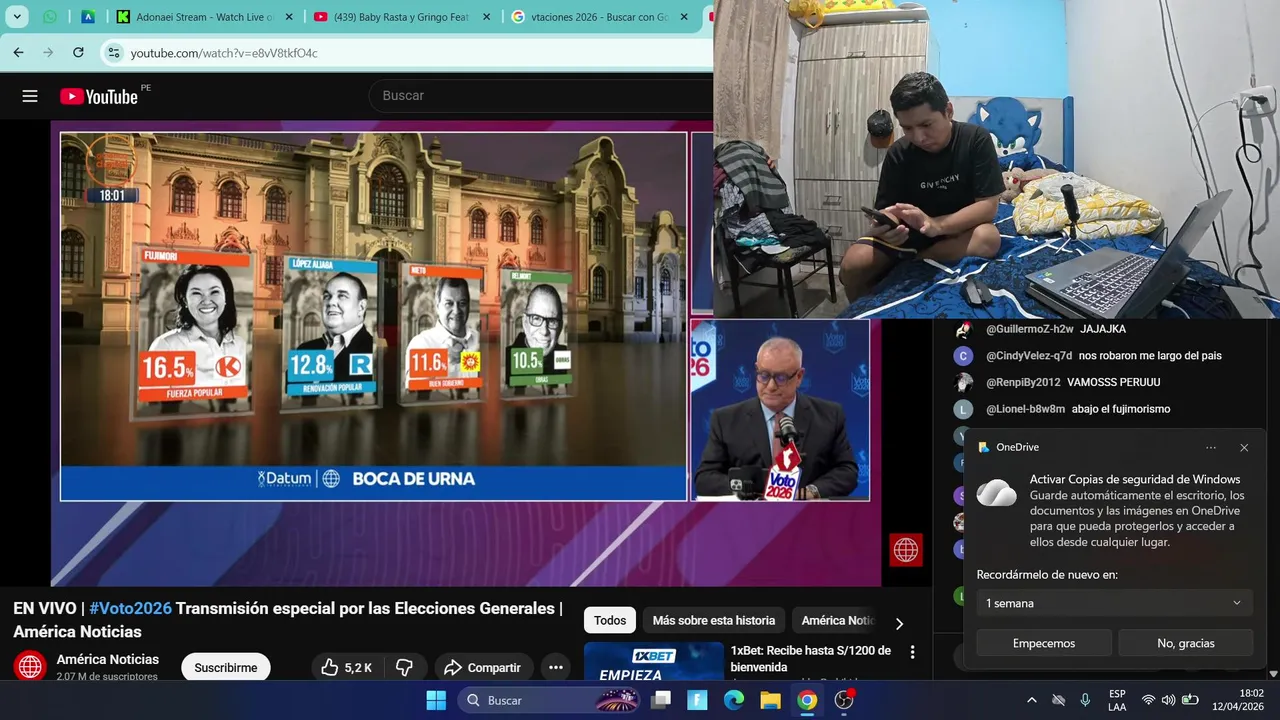Show hidden system tray icons

[1032, 700]
